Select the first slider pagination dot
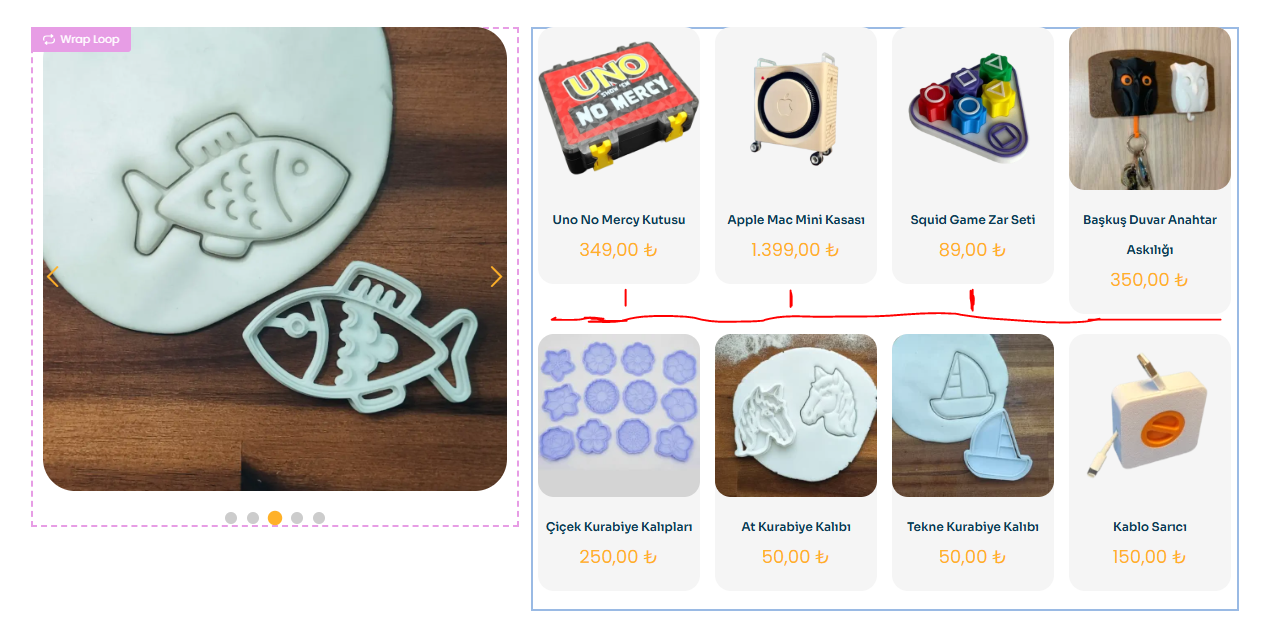The height and width of the screenshot is (636, 1279). (231, 518)
